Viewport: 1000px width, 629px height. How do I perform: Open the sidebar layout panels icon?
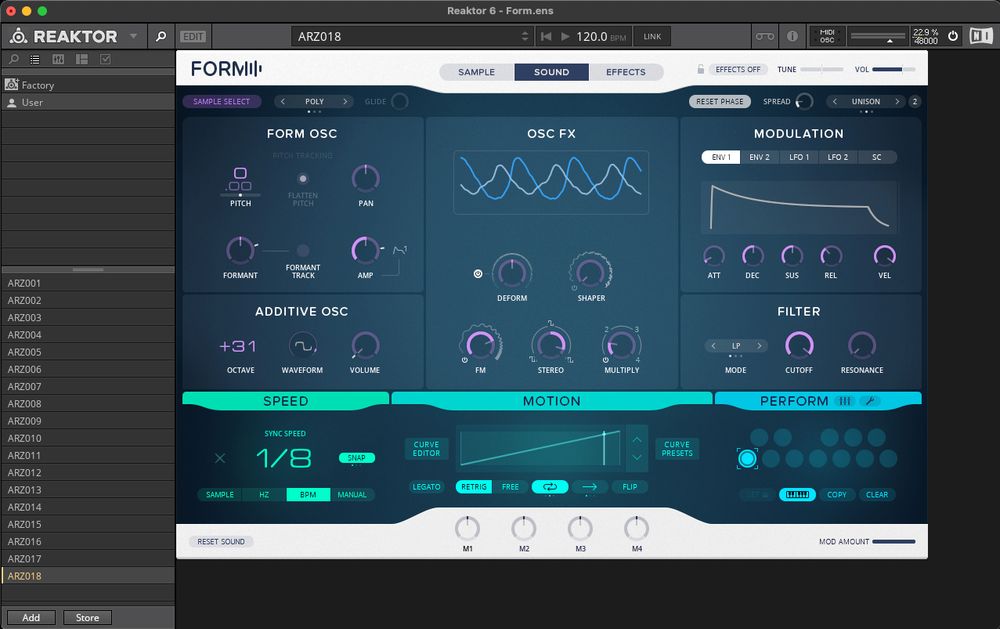click(82, 59)
